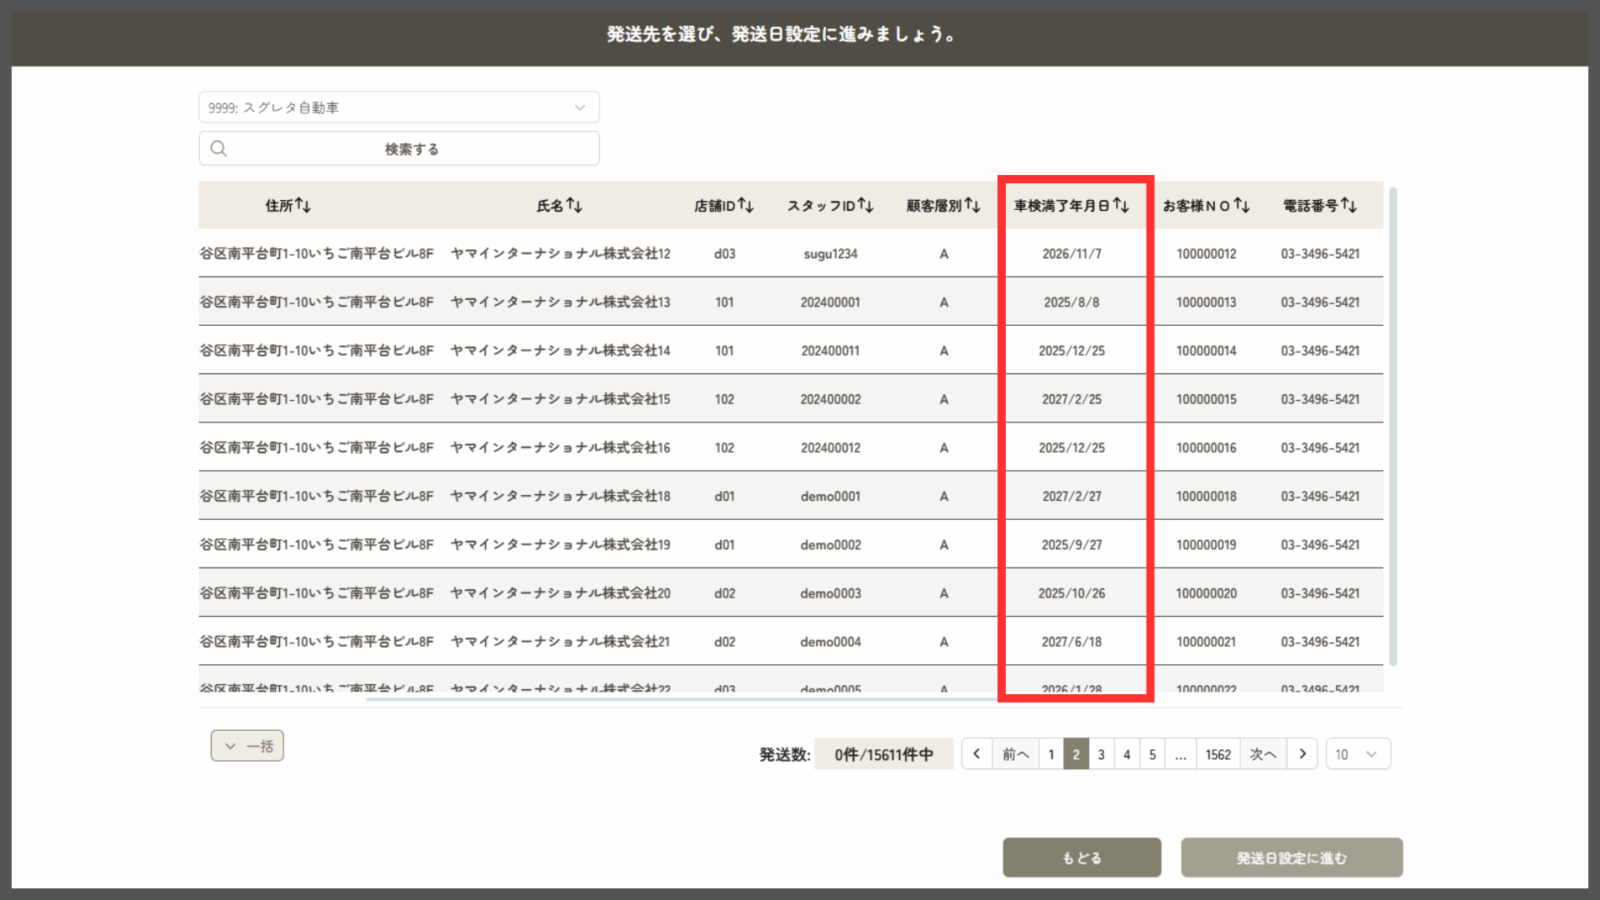Sort by 電話番号 column arrows
1600x900 pixels.
pos(1349,205)
